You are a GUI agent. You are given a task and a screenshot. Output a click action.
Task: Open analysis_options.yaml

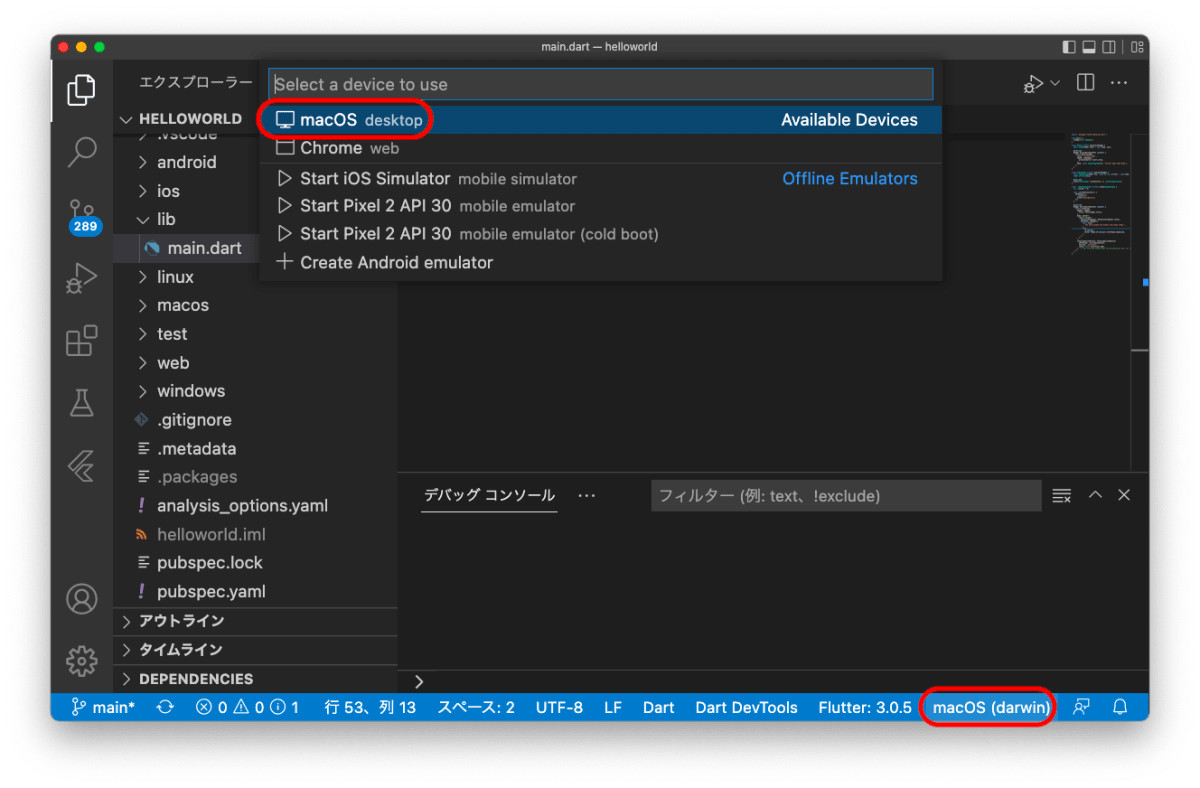[255, 506]
